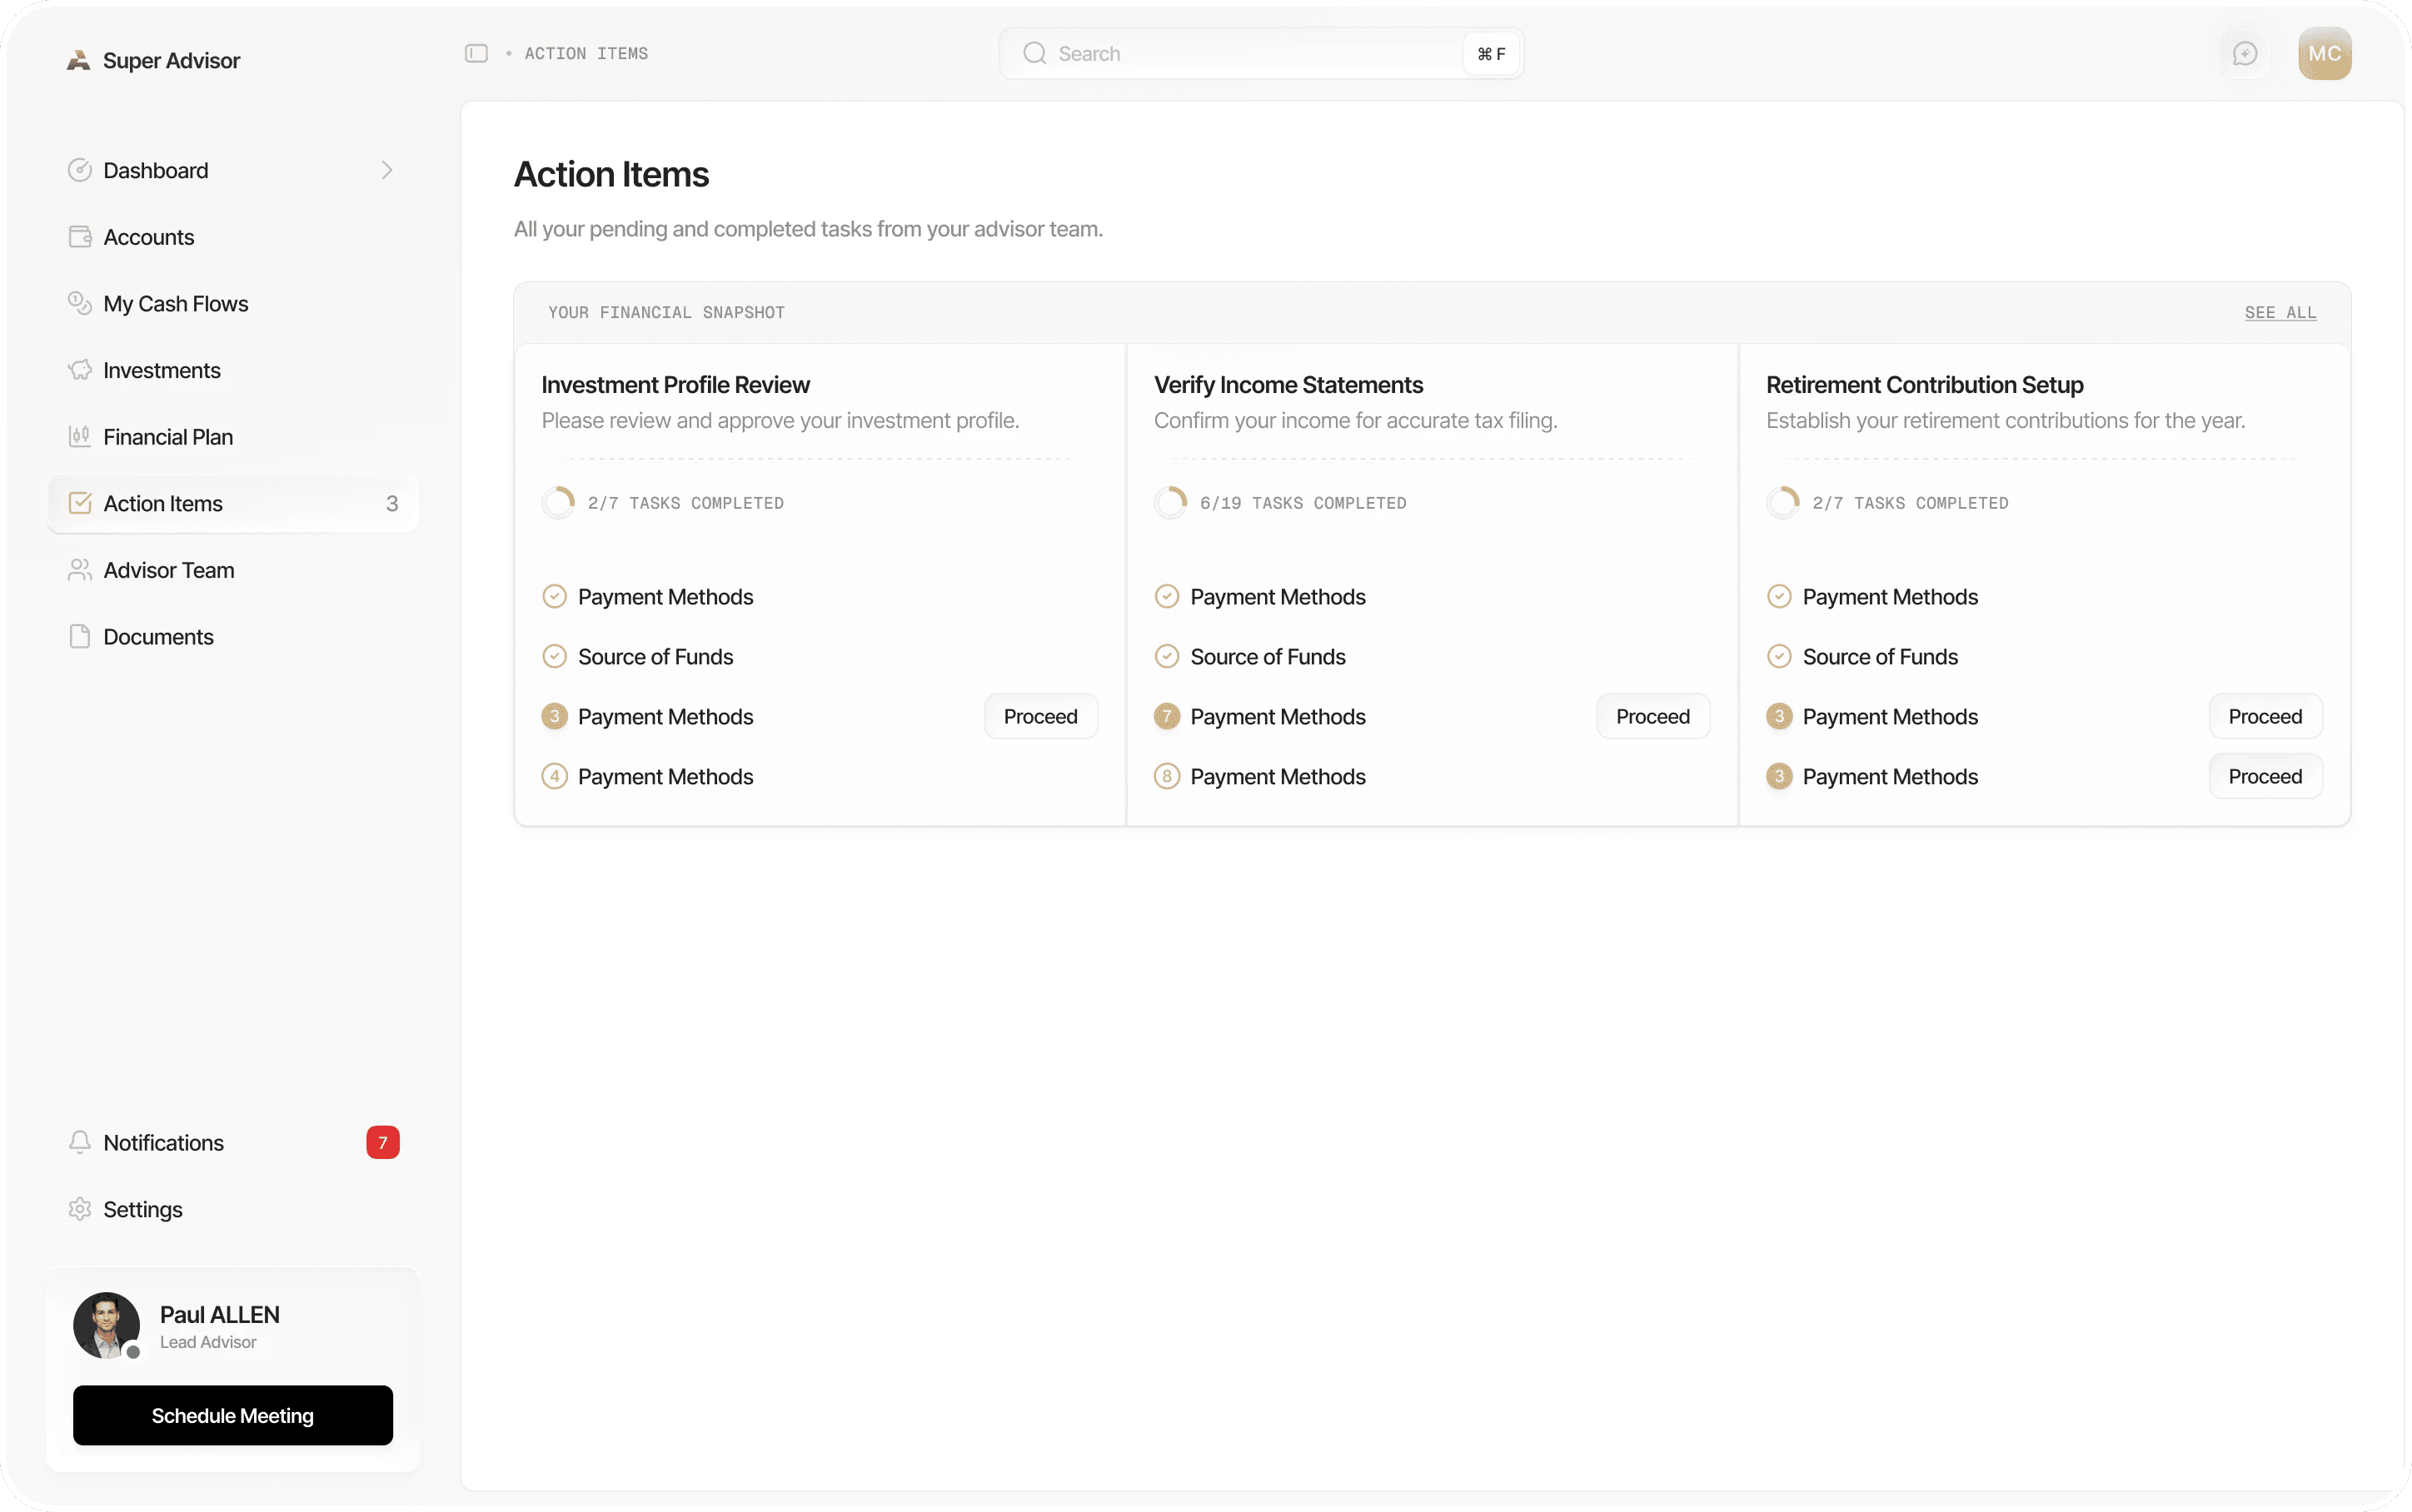Viewport: 2412px width, 1512px height.
Task: Click the ⌘F shortcut badge in search
Action: tap(1491, 53)
